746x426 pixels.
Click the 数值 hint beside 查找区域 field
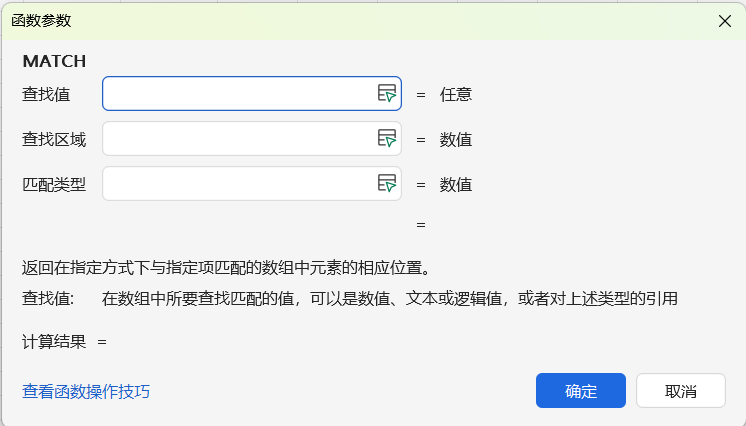[456, 139]
